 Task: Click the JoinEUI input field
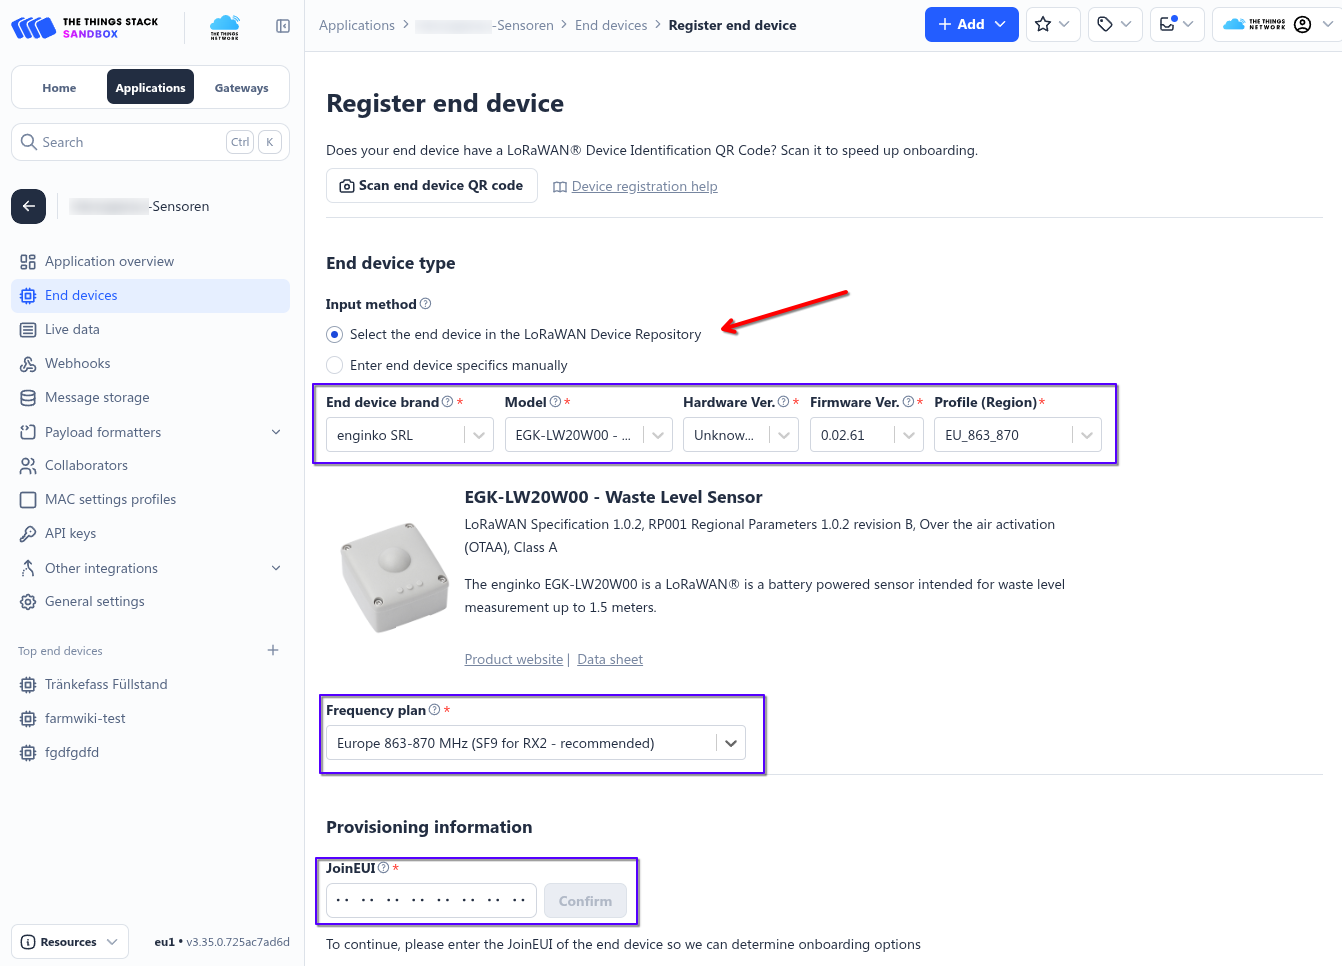431,900
